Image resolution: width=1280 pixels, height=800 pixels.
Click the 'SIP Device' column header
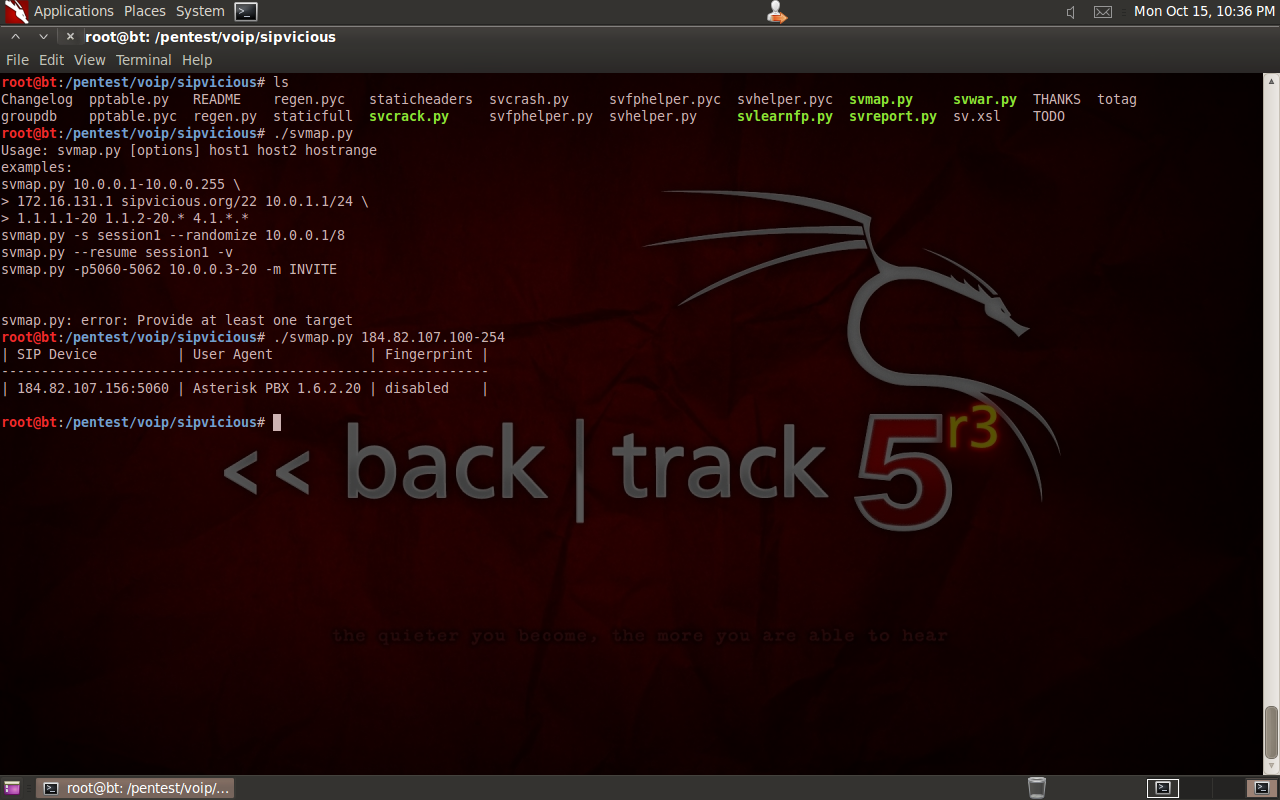[x=57, y=354]
